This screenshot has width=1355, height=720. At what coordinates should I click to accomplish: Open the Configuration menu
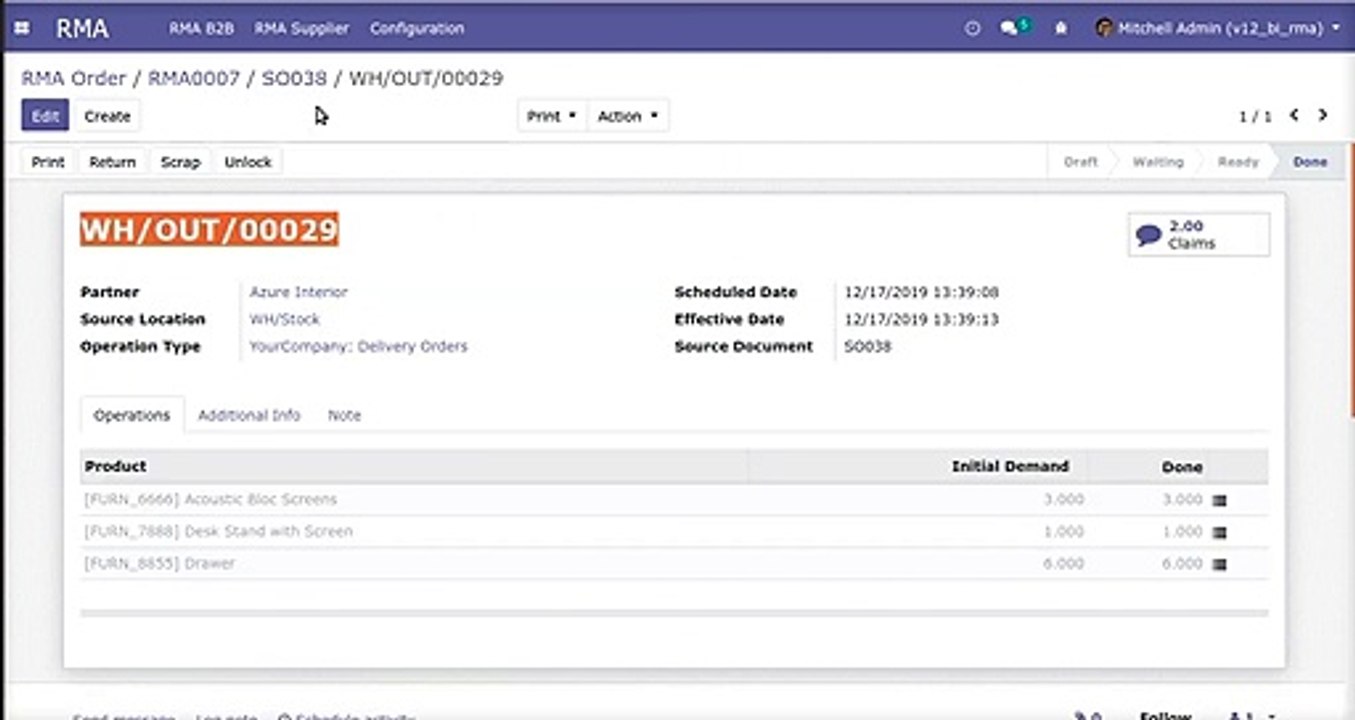417,29
